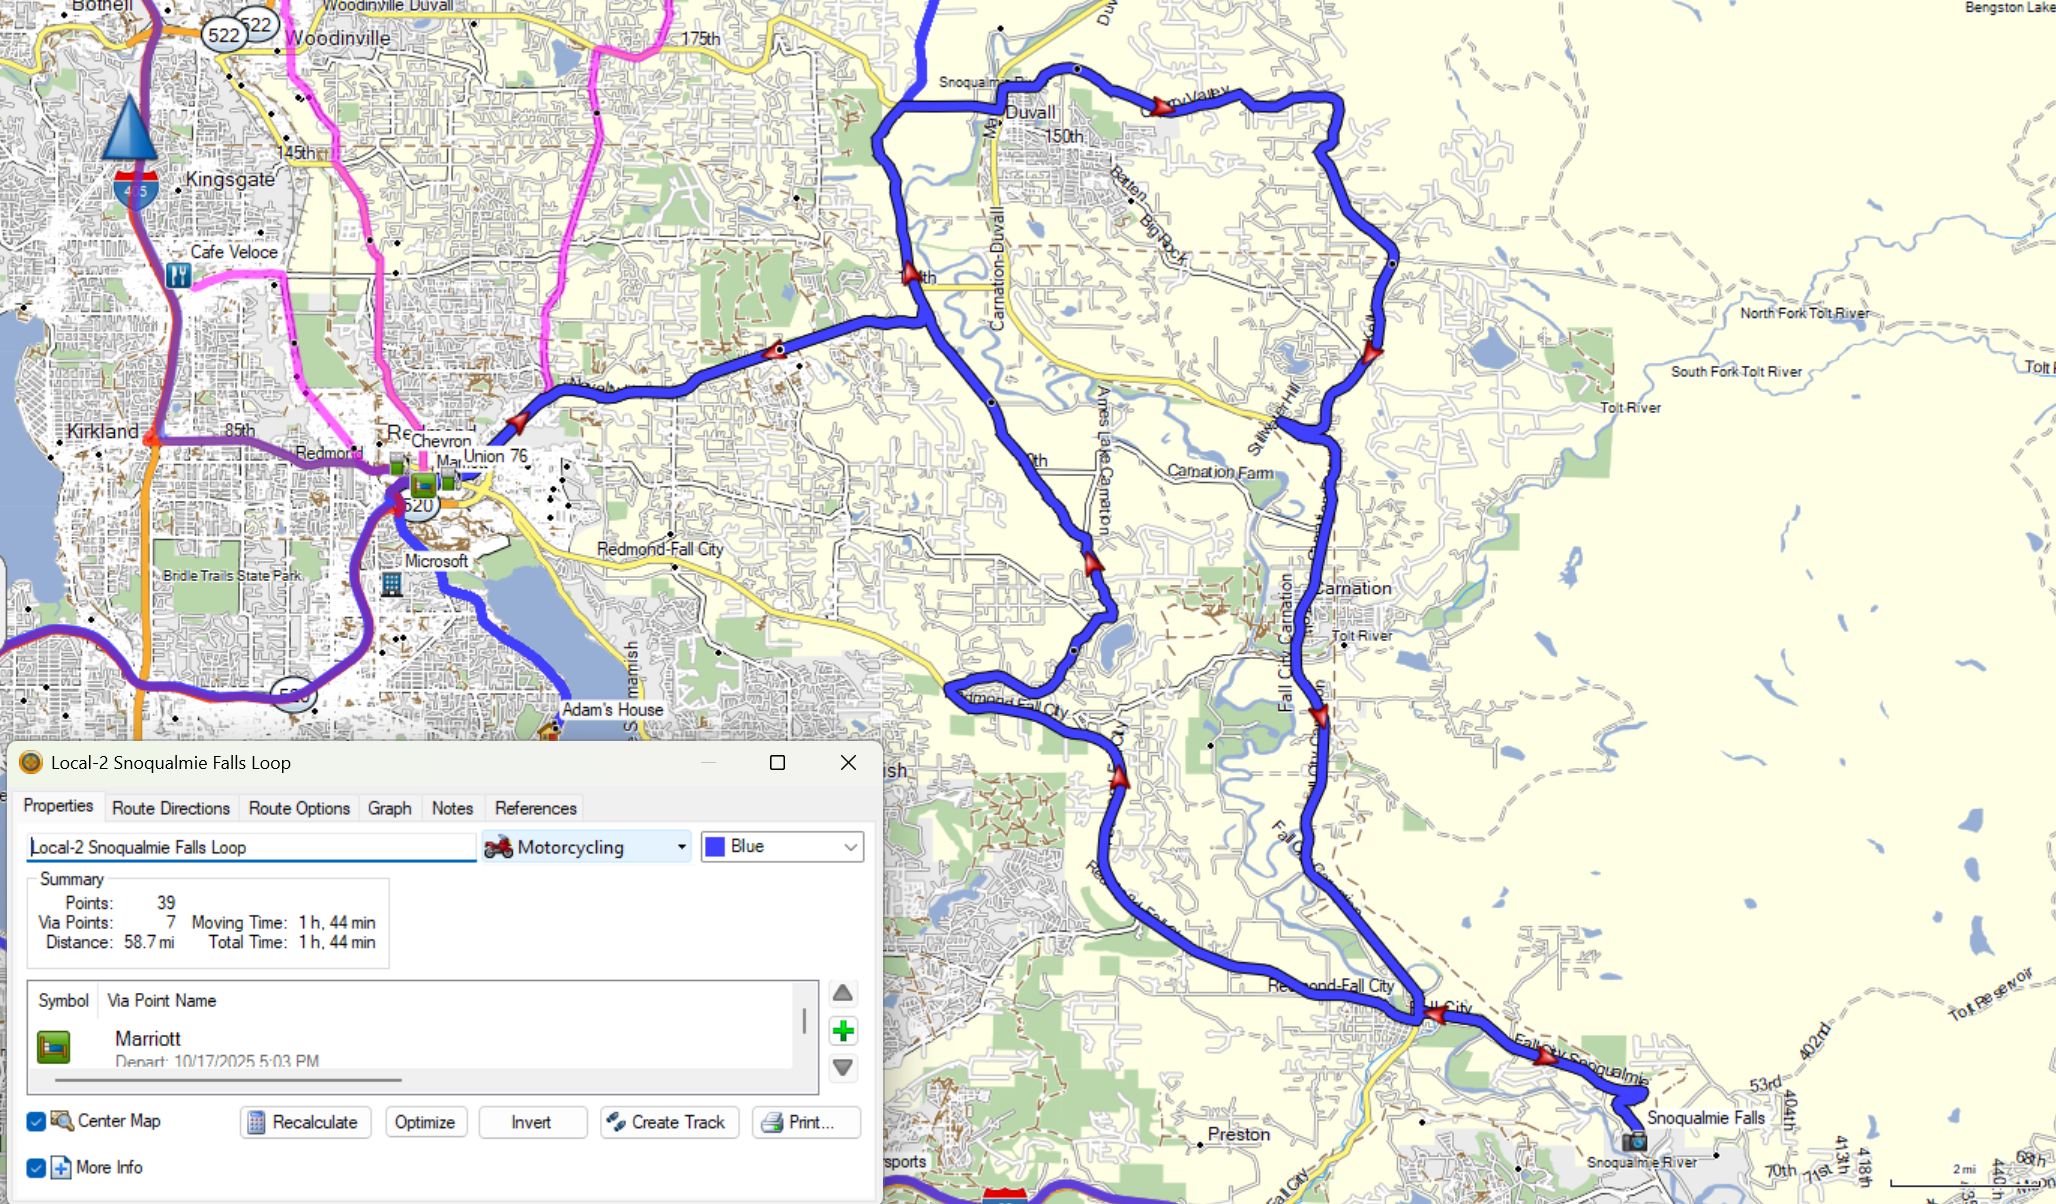Click the Cafe Veloce restaurant waypoint icon
2056x1204 pixels.
pyautogui.click(x=178, y=275)
